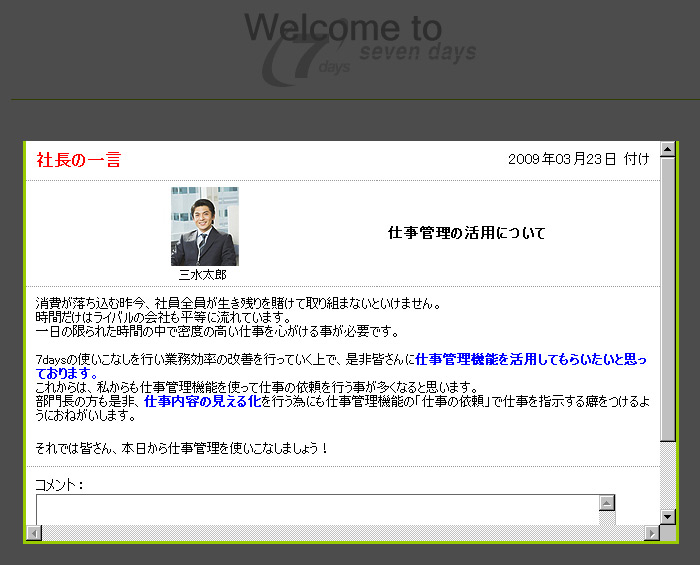700x565 pixels.
Task: Click the vertical scrollbar up arrow
Action: tap(667, 149)
